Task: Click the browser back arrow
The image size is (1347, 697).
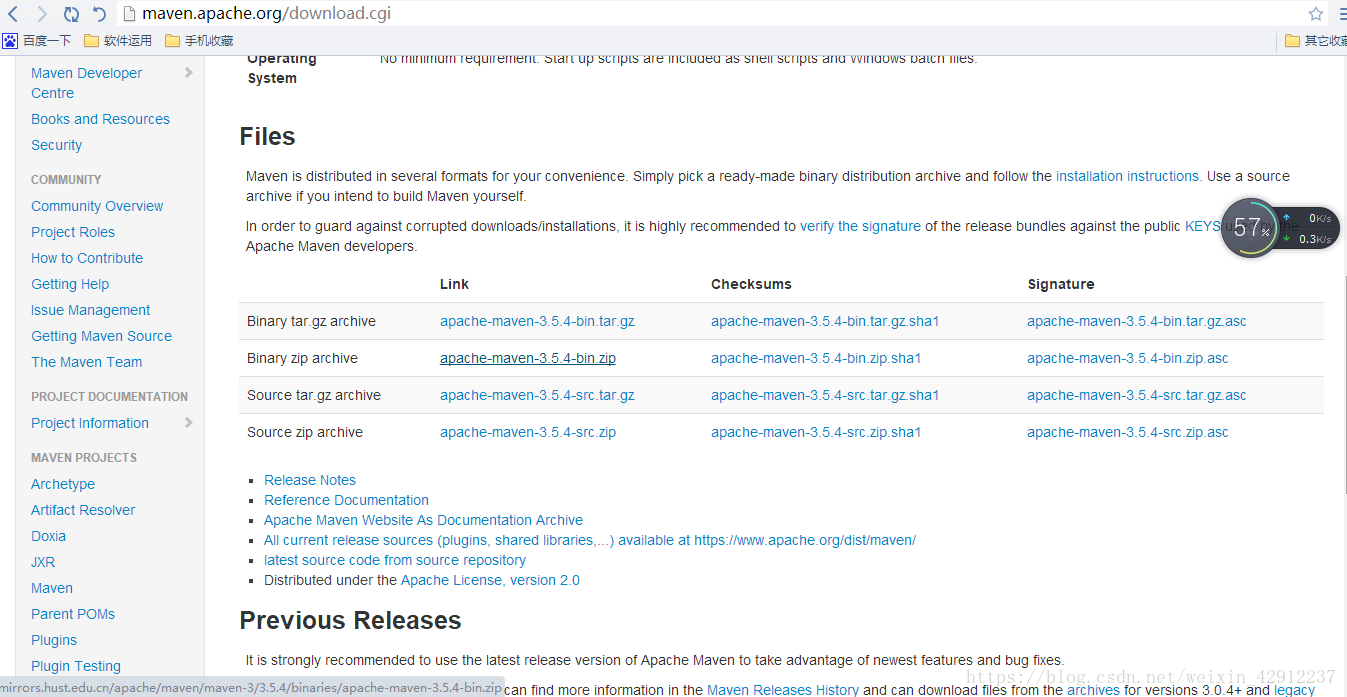Action: [14, 14]
